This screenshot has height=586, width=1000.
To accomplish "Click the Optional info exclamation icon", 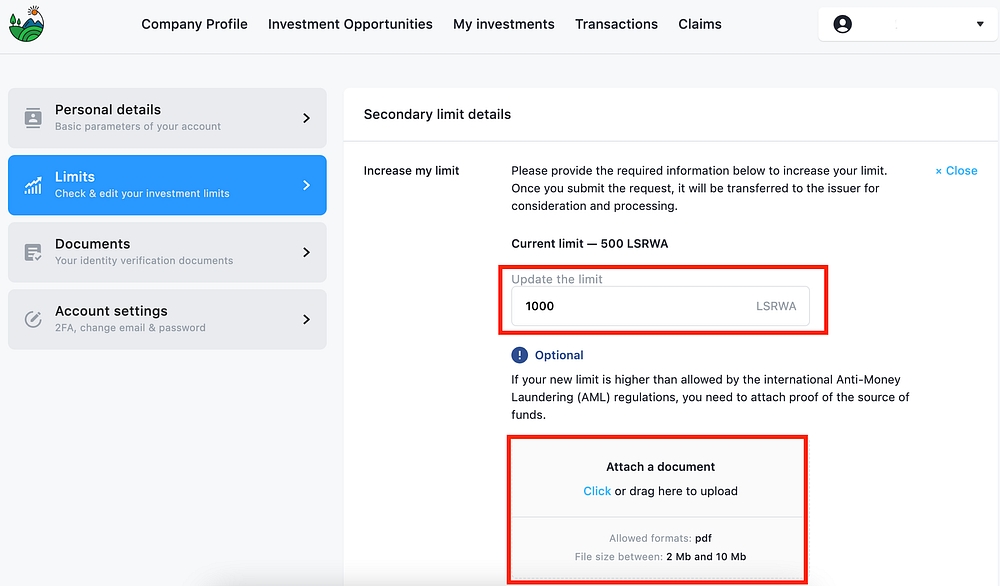I will click(519, 355).
